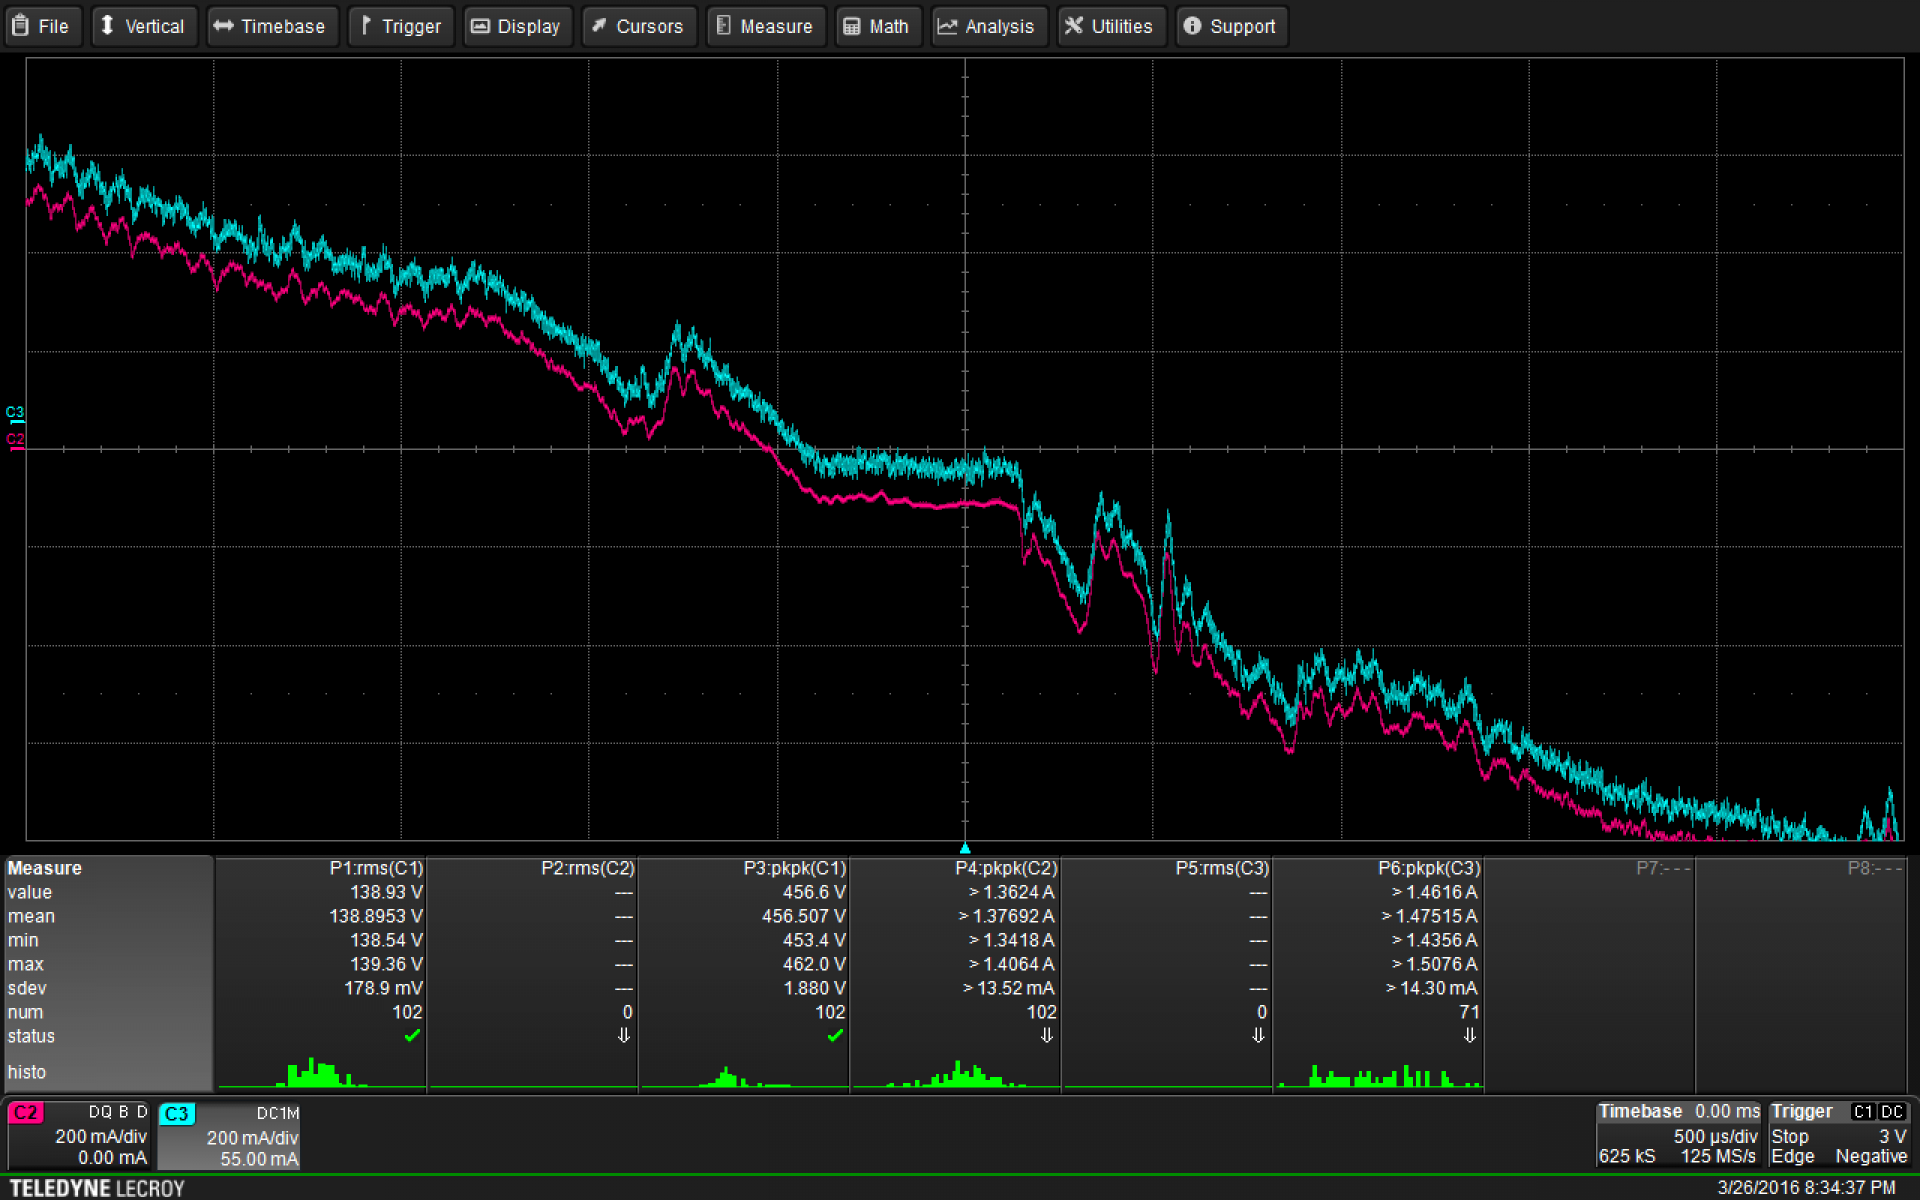Open the Measure menu
Viewport: 1920px width, 1200px height.
(x=765, y=26)
